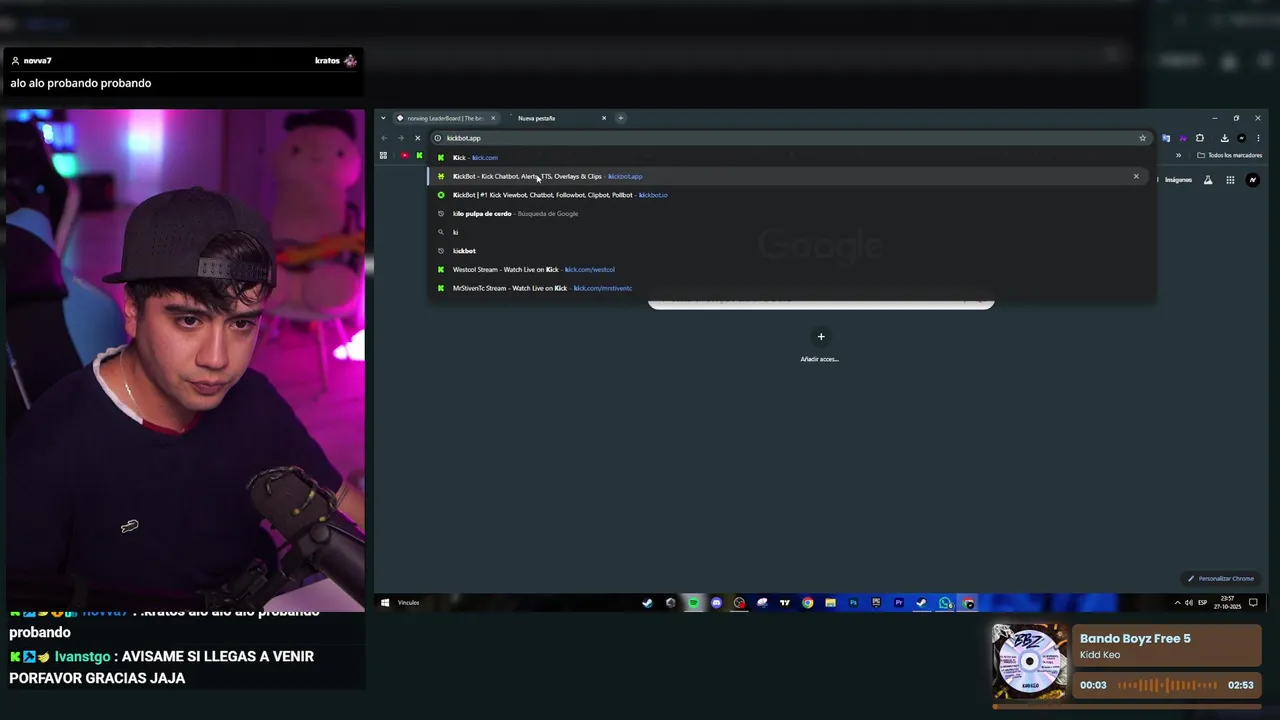Open Spotify from the taskbar
Image resolution: width=1280 pixels, height=720 pixels.
[x=693, y=602]
